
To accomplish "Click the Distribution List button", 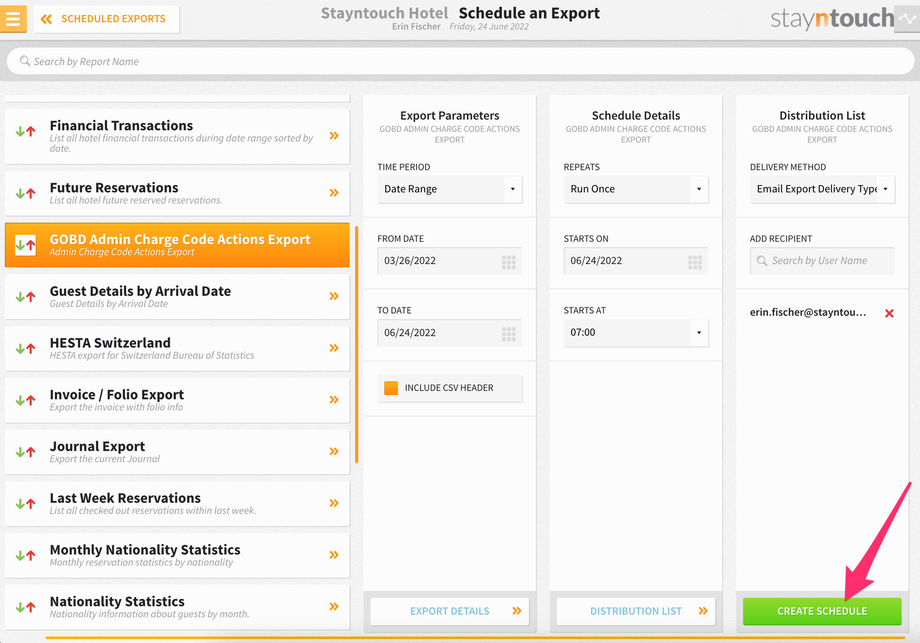I will click(x=636, y=611).
